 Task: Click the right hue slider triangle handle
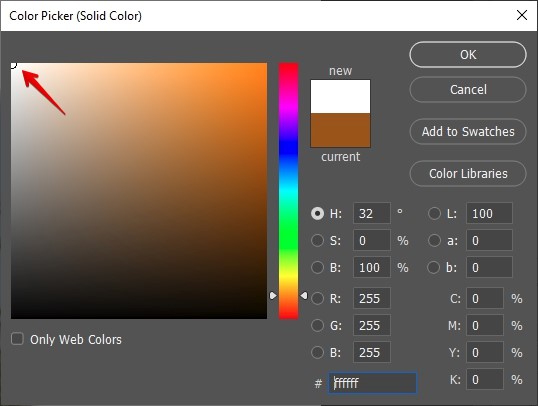[x=304, y=295]
